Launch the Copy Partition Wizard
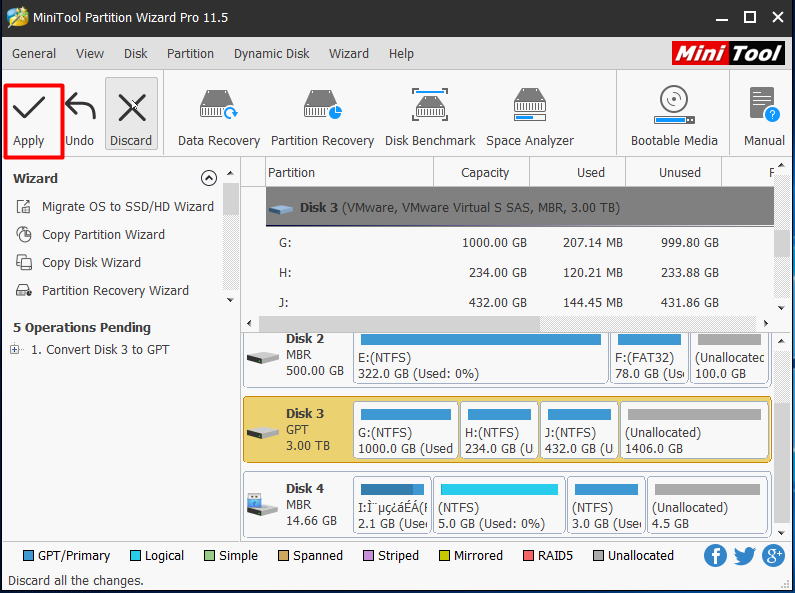The width and height of the screenshot is (795, 593). tap(90, 235)
